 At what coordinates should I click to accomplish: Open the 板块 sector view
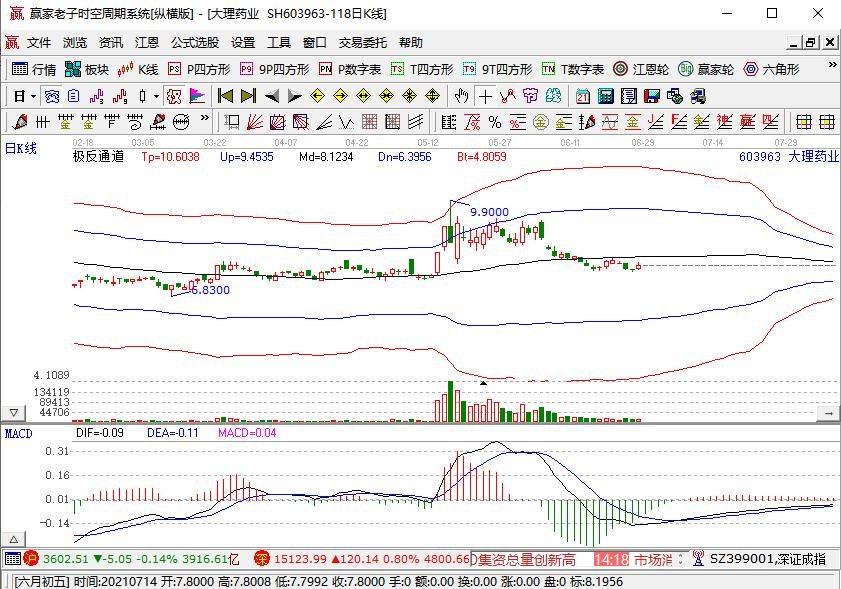pos(86,69)
